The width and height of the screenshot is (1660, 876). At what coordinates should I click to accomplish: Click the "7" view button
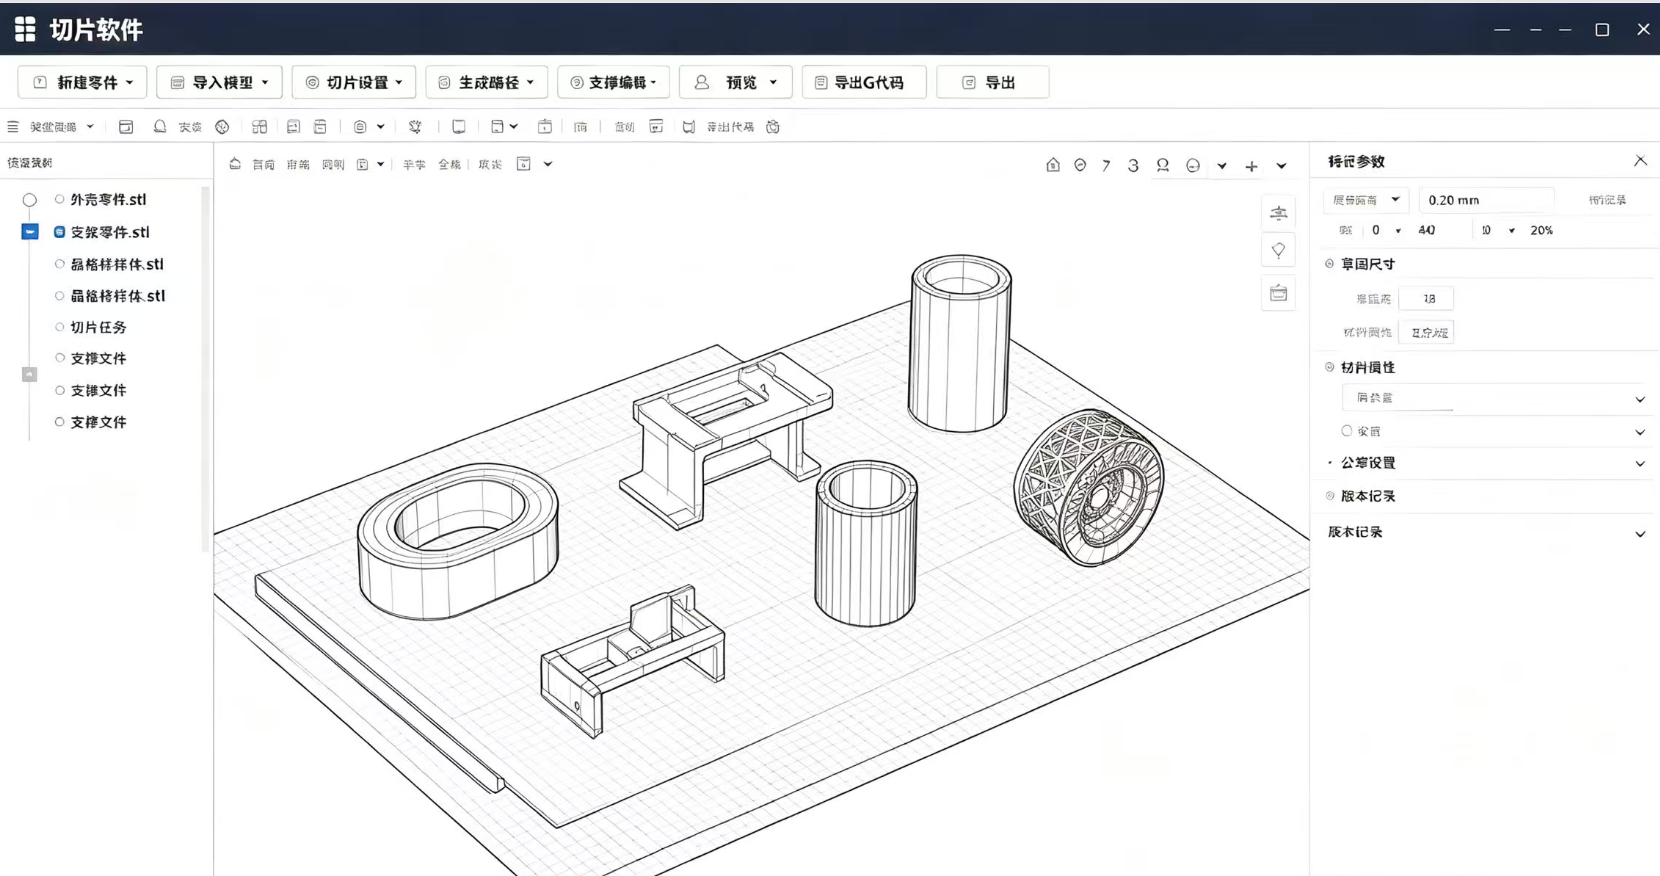coord(1106,166)
